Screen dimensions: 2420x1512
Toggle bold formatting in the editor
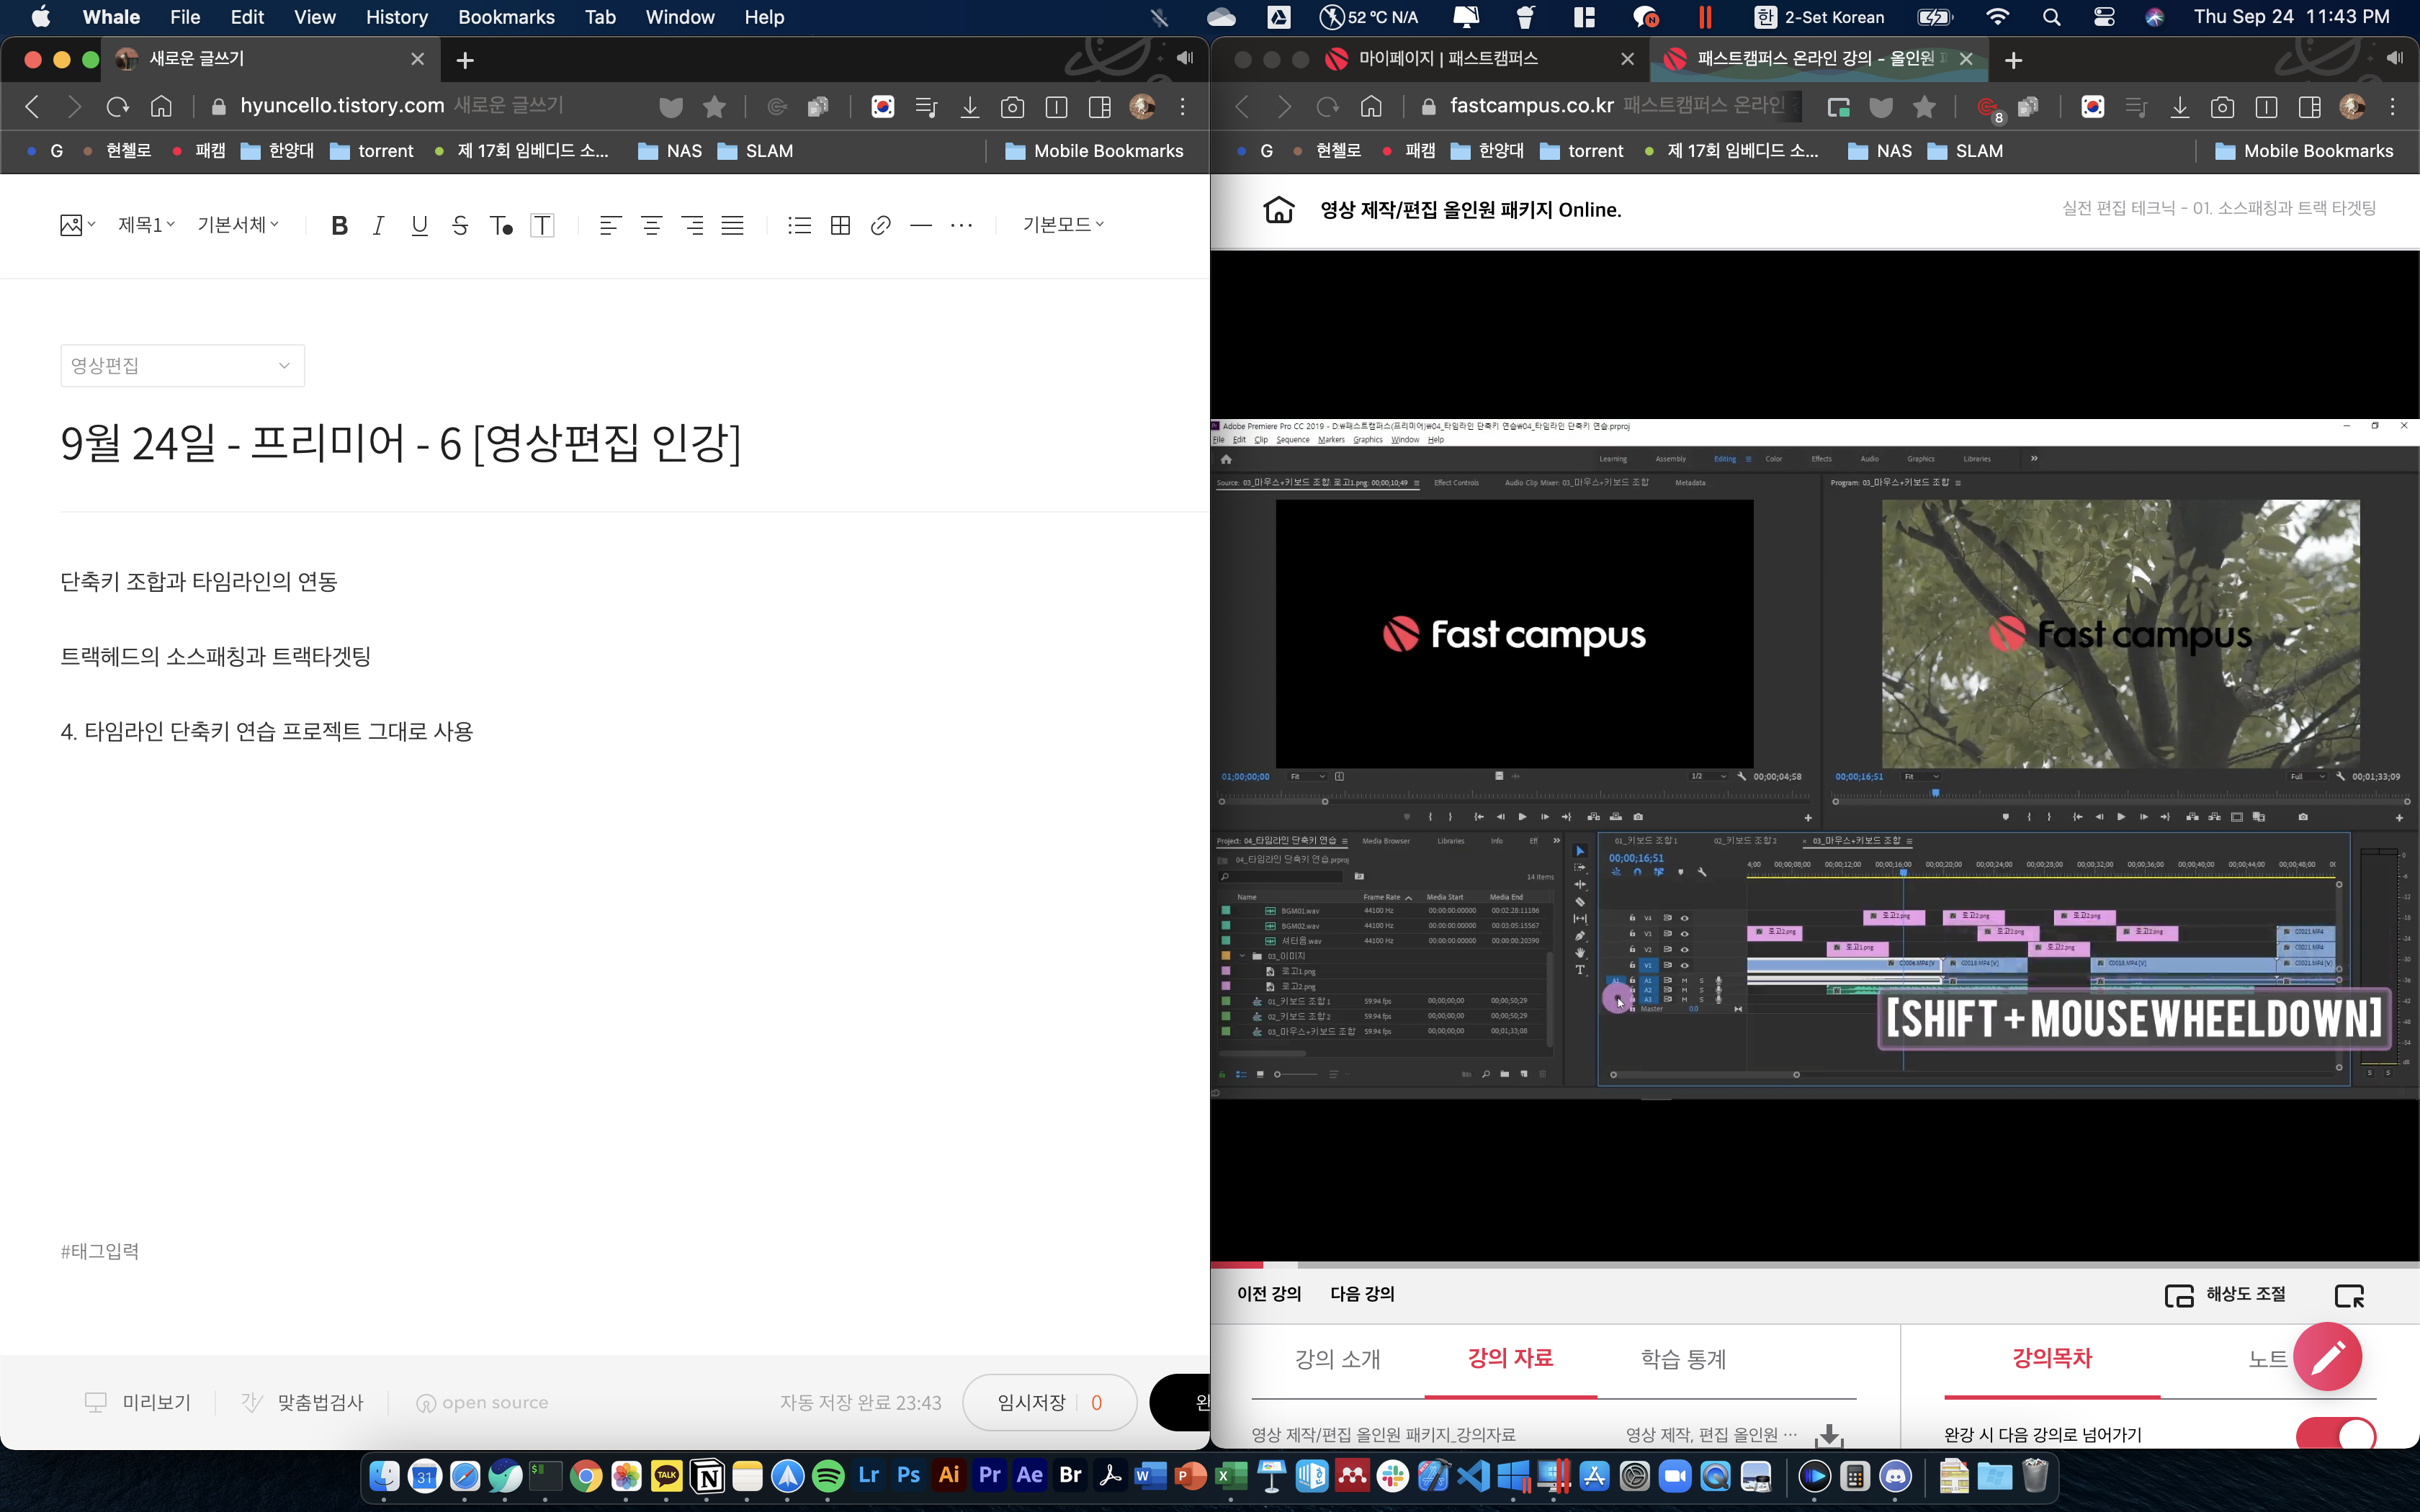[339, 226]
